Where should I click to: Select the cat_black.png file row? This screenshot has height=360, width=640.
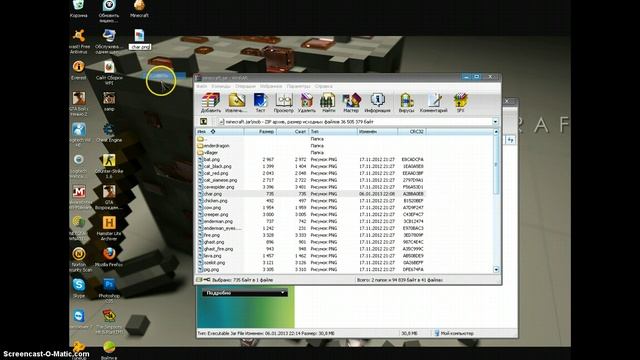coord(310,167)
